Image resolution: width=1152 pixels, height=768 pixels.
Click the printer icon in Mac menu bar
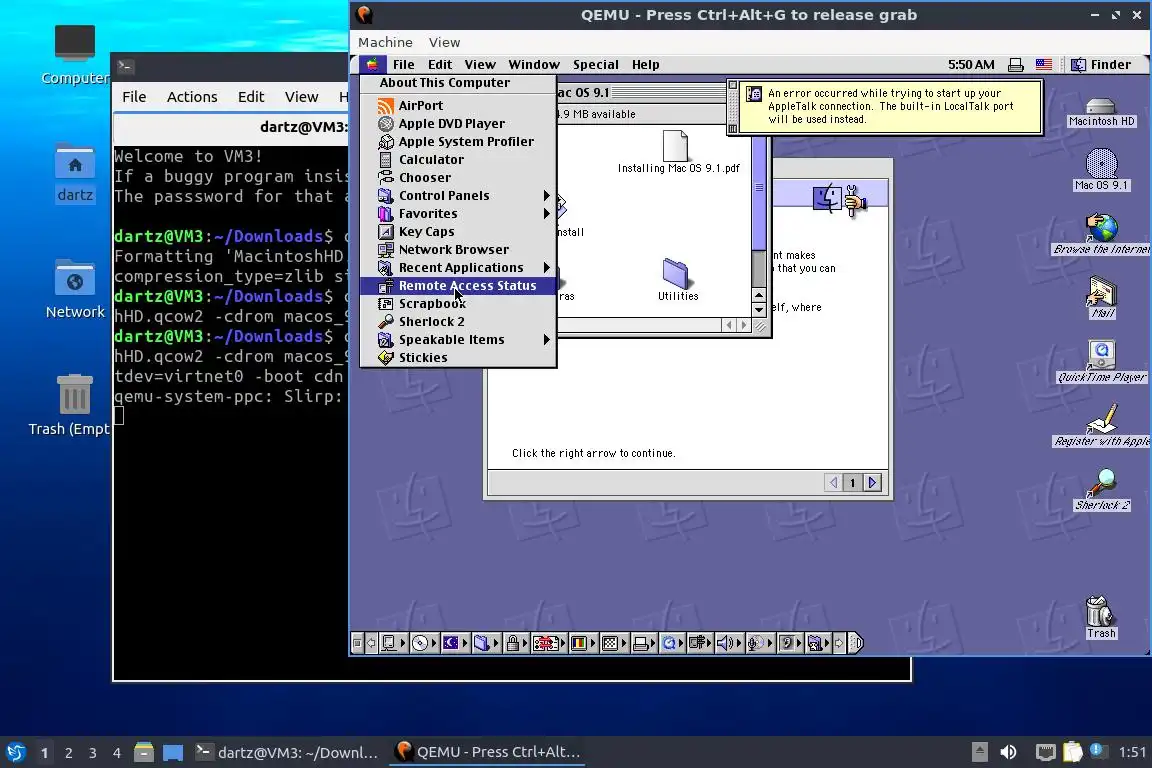pos(1015,65)
